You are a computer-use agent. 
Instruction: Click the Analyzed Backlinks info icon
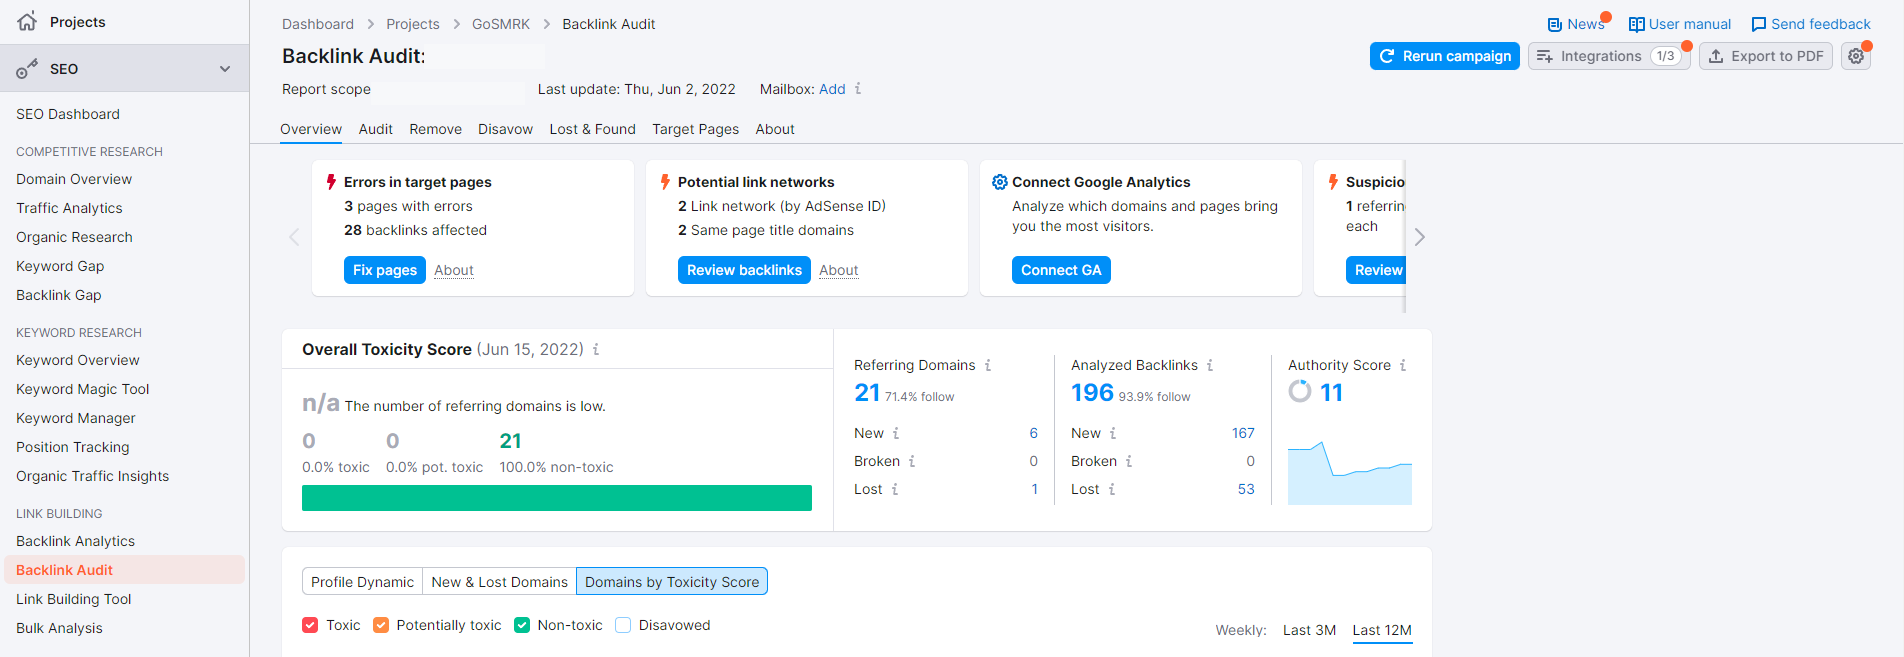(x=1210, y=365)
